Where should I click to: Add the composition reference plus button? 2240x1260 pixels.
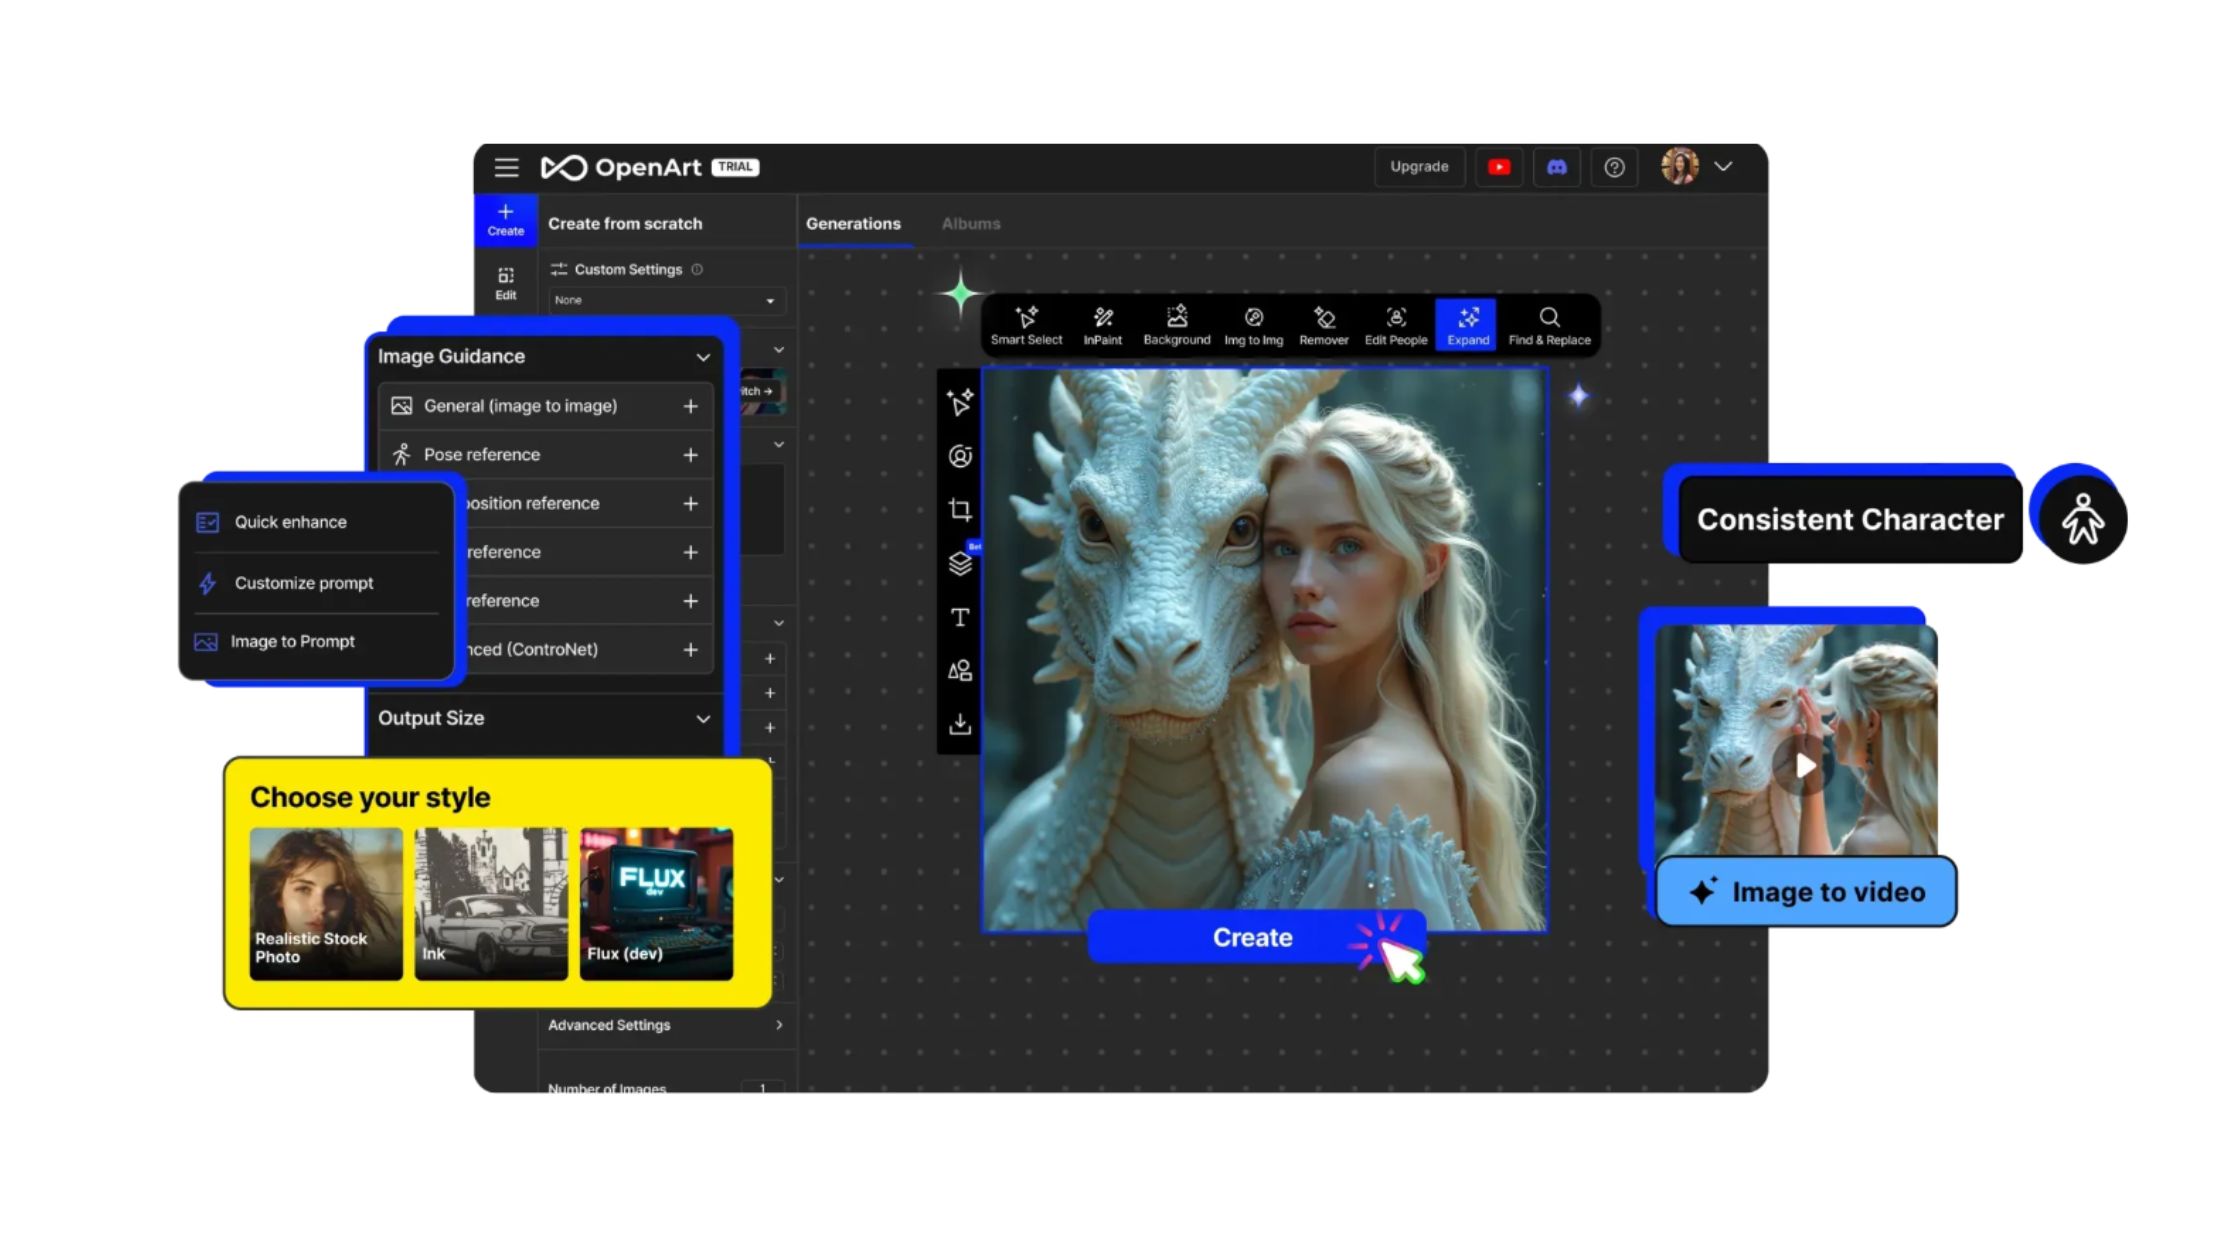click(690, 503)
